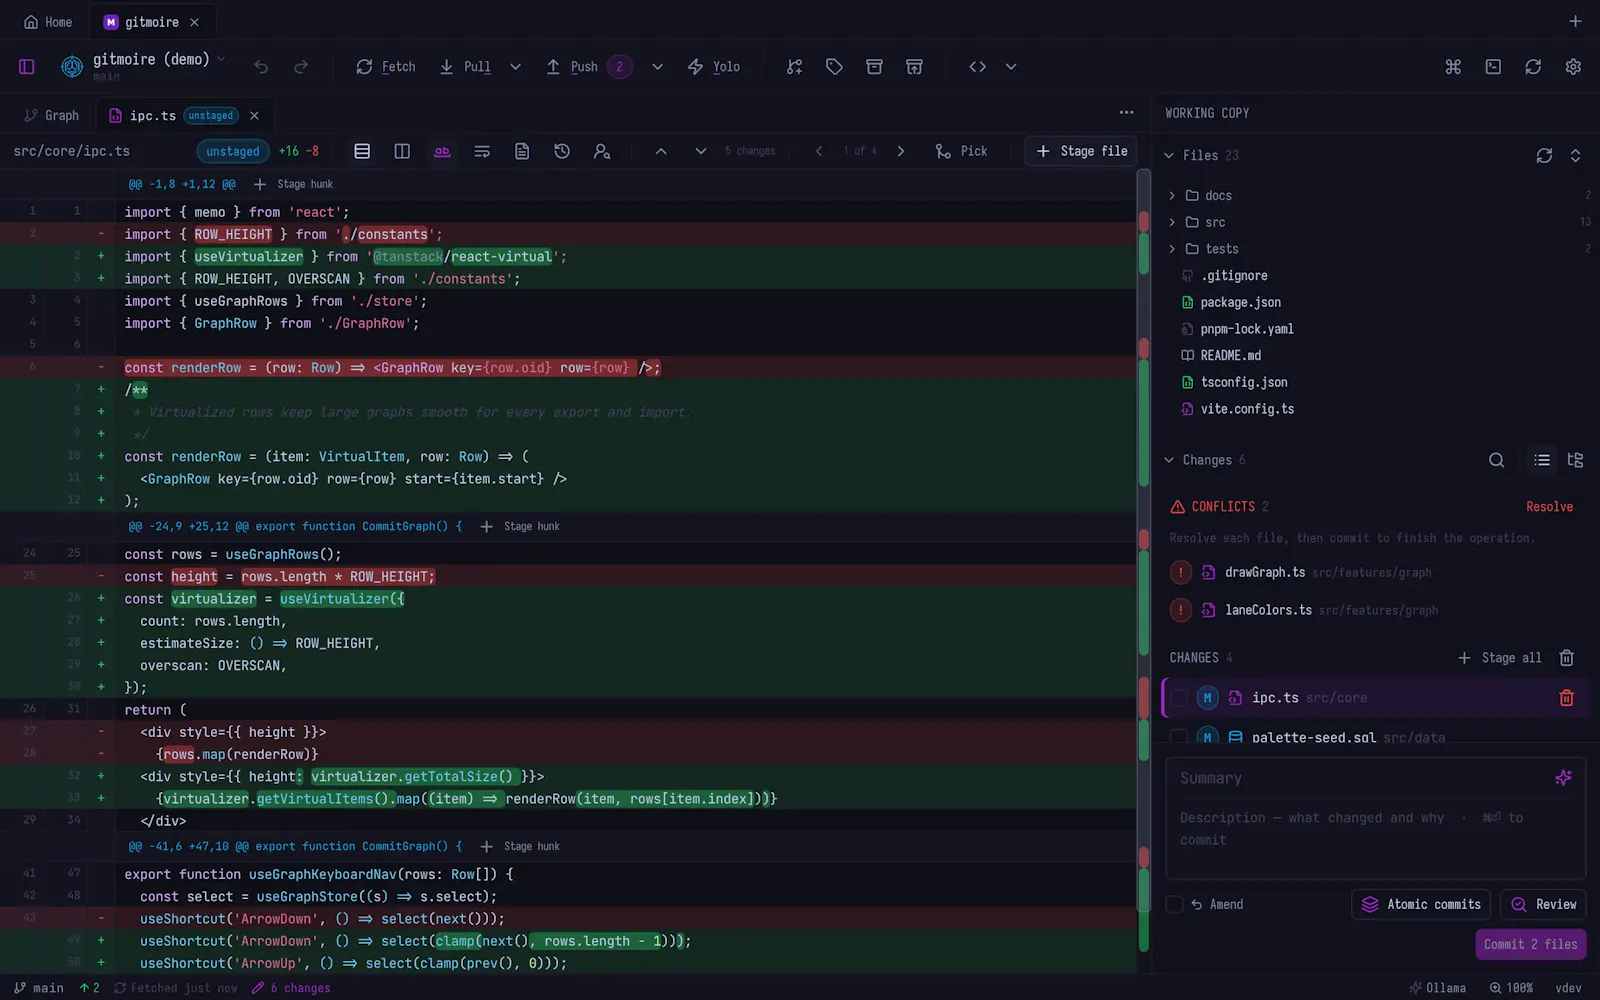Discard ipc.ts changes red trash
Screen dimensions: 1600x1000
coord(1567,698)
